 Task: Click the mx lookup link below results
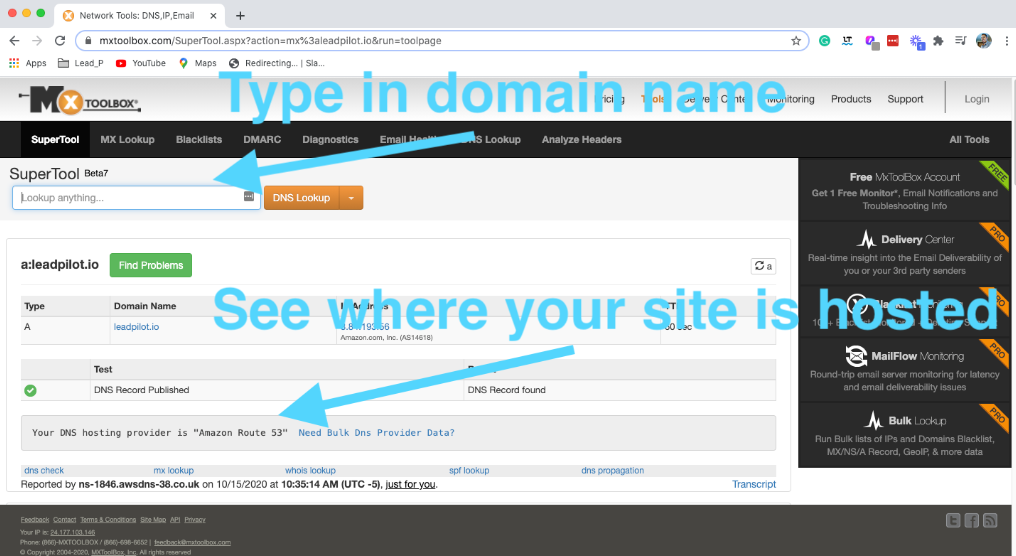coord(174,470)
